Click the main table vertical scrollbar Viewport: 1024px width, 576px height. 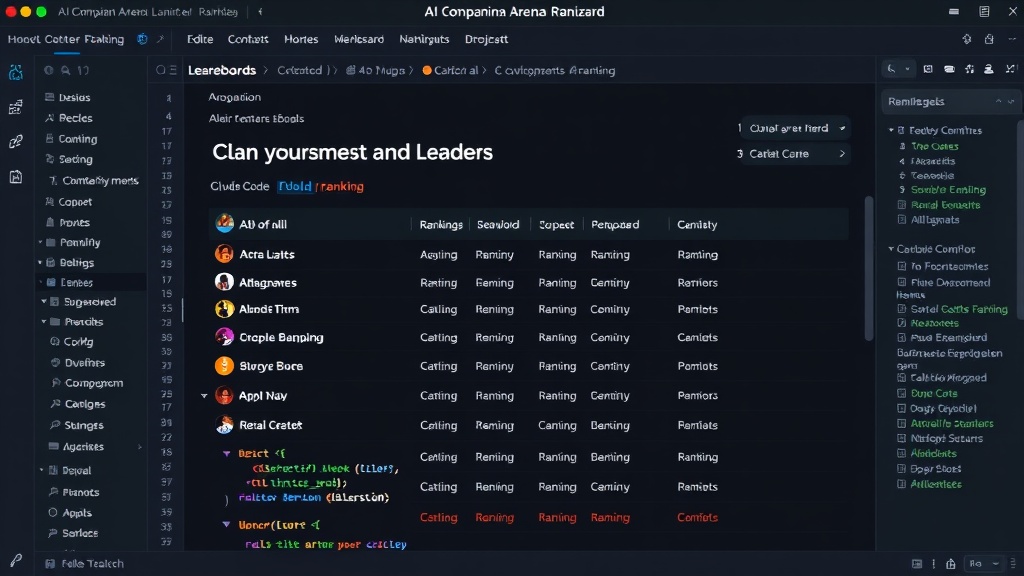869,268
